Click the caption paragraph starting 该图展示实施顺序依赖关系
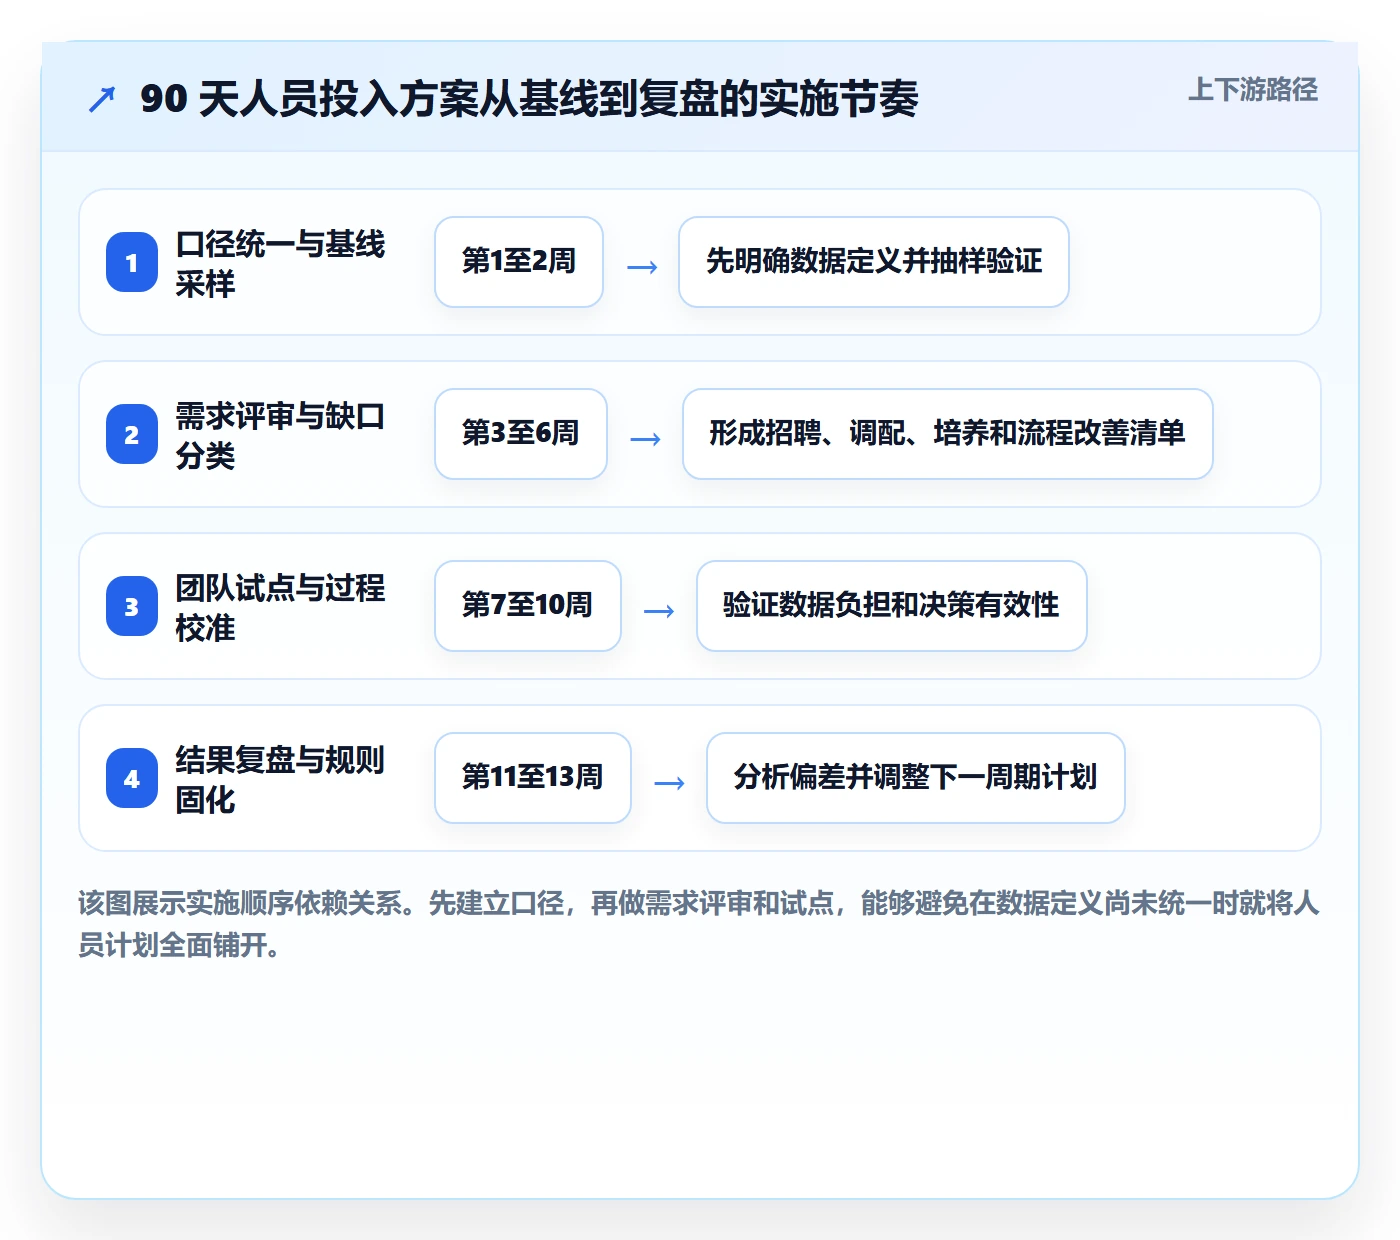Screen dimensions: 1400x1240 (699, 924)
